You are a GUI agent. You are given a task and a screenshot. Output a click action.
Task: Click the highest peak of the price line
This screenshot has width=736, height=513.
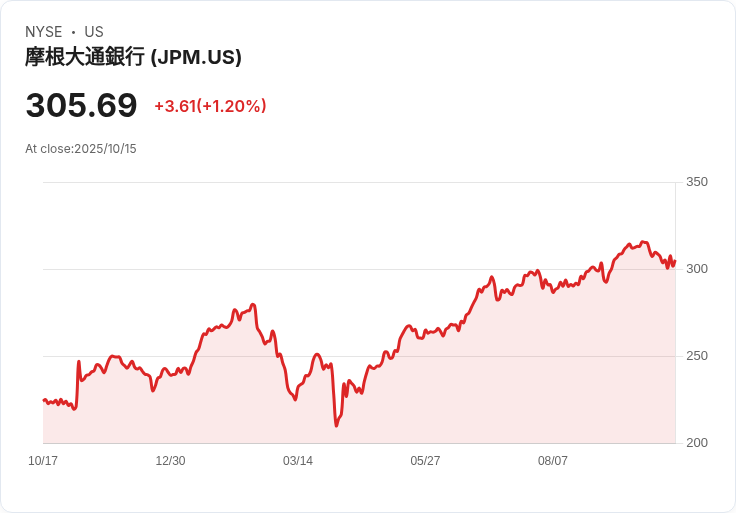coord(643,242)
